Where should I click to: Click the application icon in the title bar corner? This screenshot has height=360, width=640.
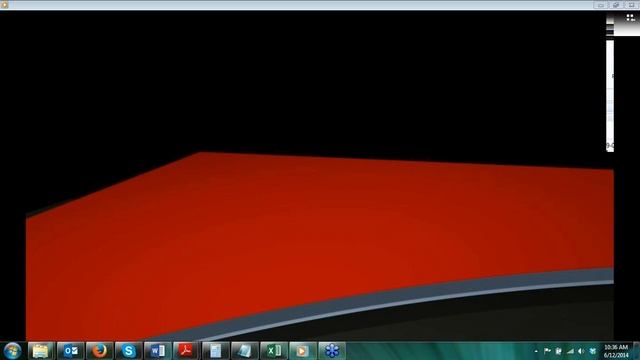click(4, 4)
